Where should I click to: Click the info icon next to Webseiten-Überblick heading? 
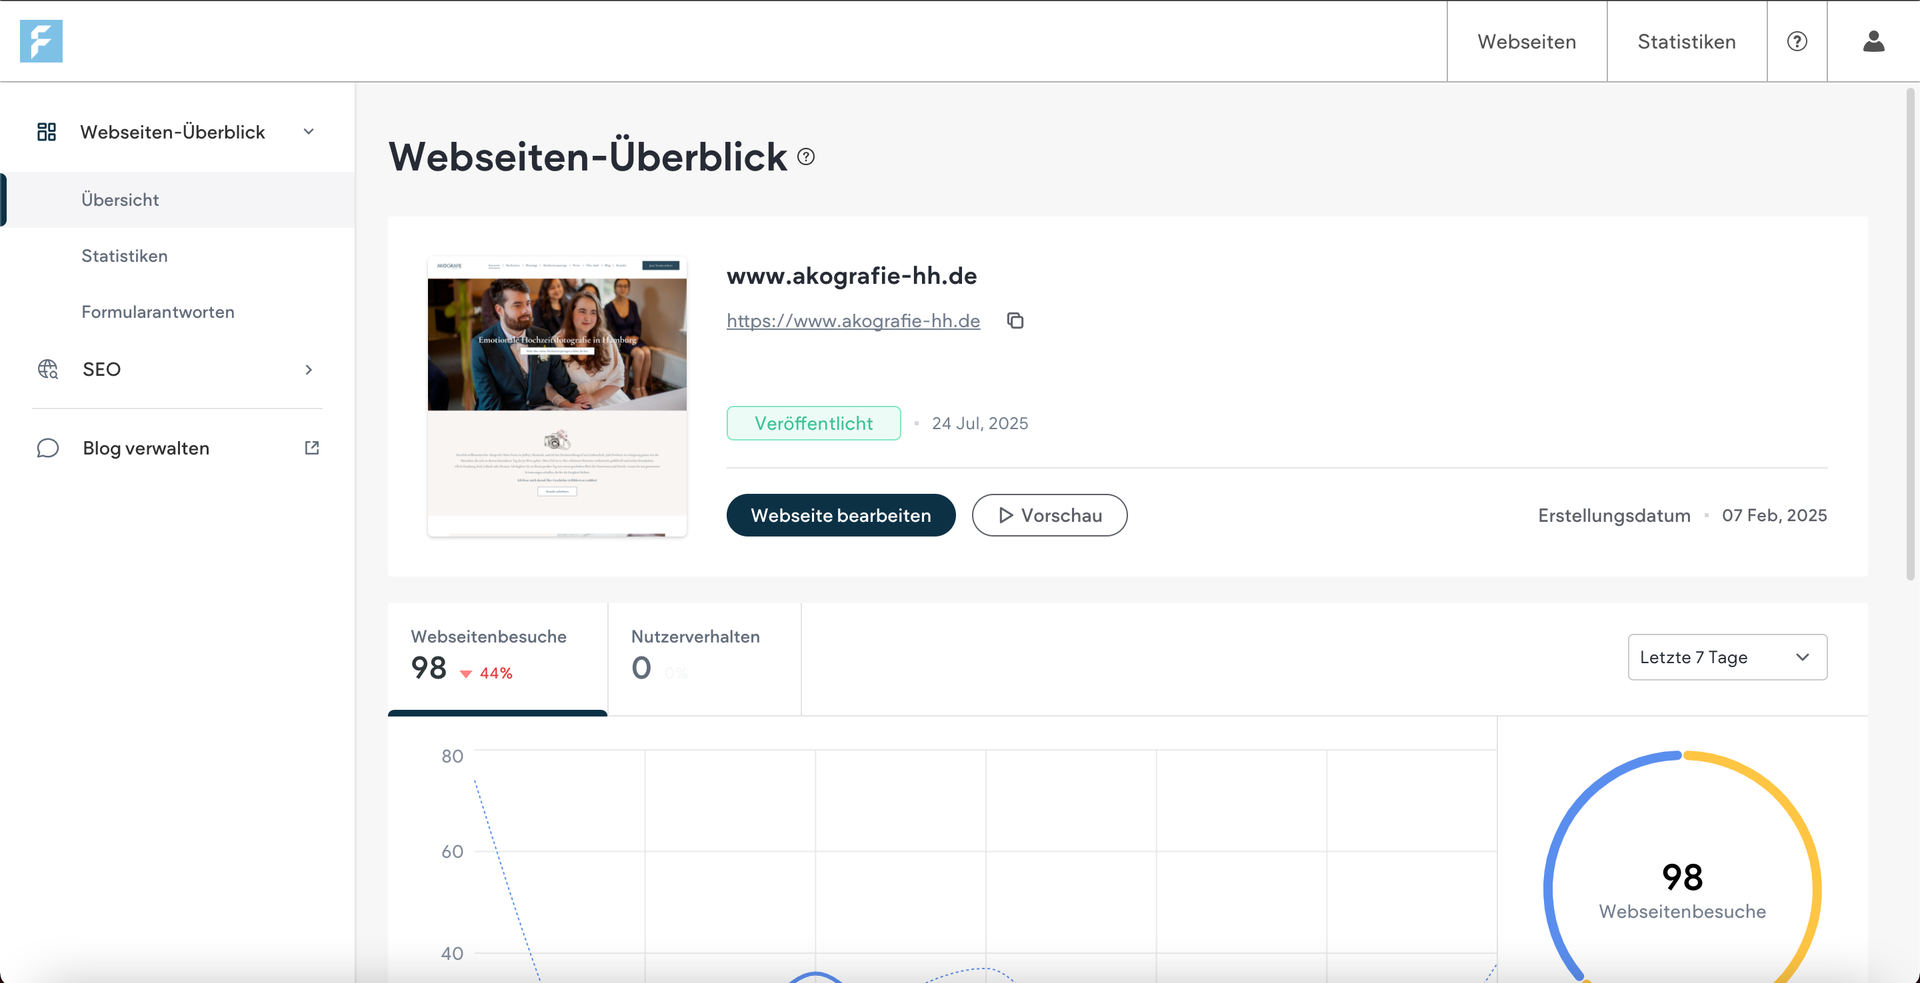click(806, 157)
